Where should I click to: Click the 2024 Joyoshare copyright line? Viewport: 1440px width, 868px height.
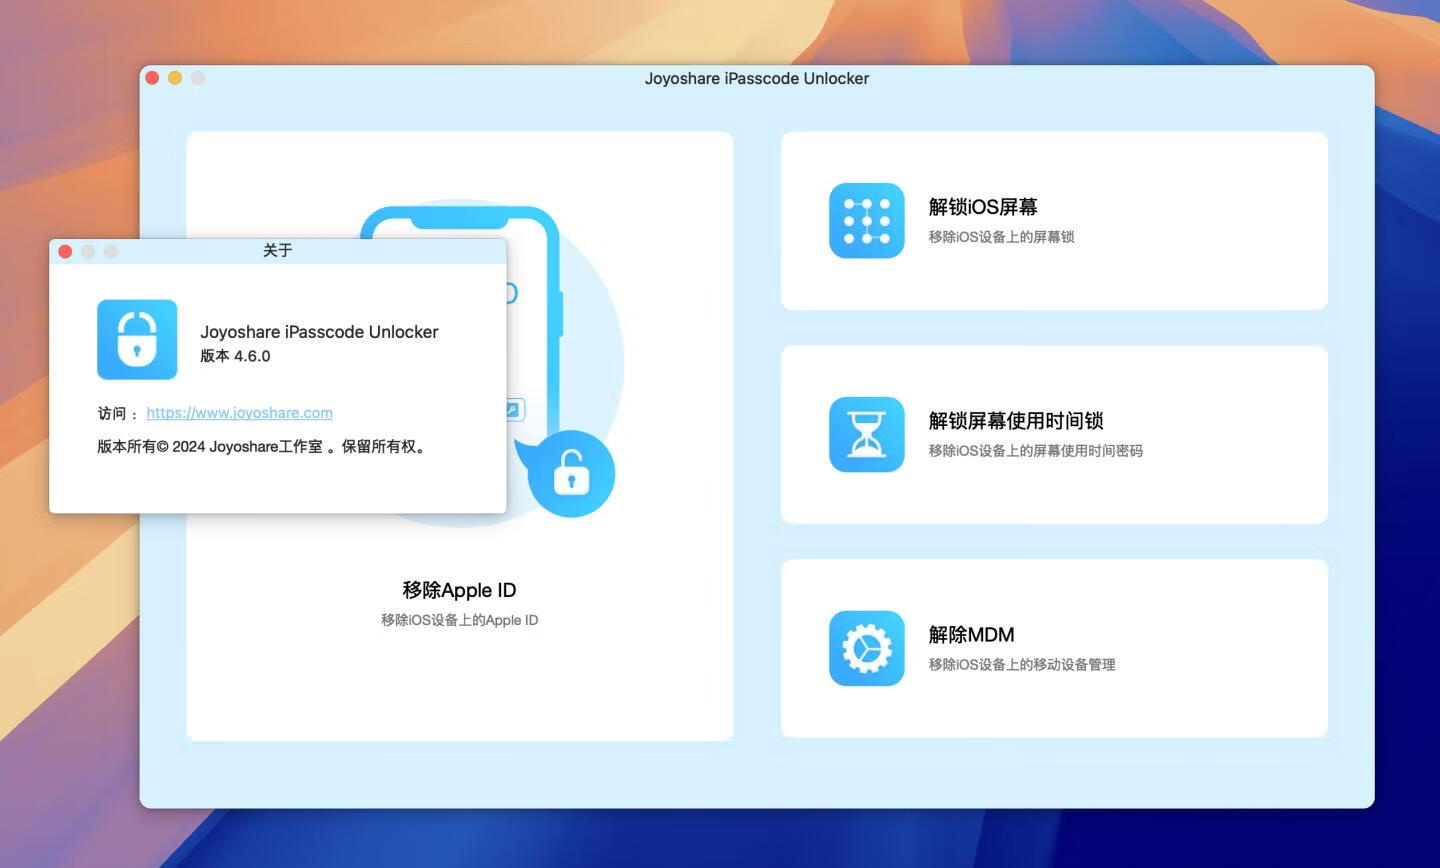tap(263, 447)
